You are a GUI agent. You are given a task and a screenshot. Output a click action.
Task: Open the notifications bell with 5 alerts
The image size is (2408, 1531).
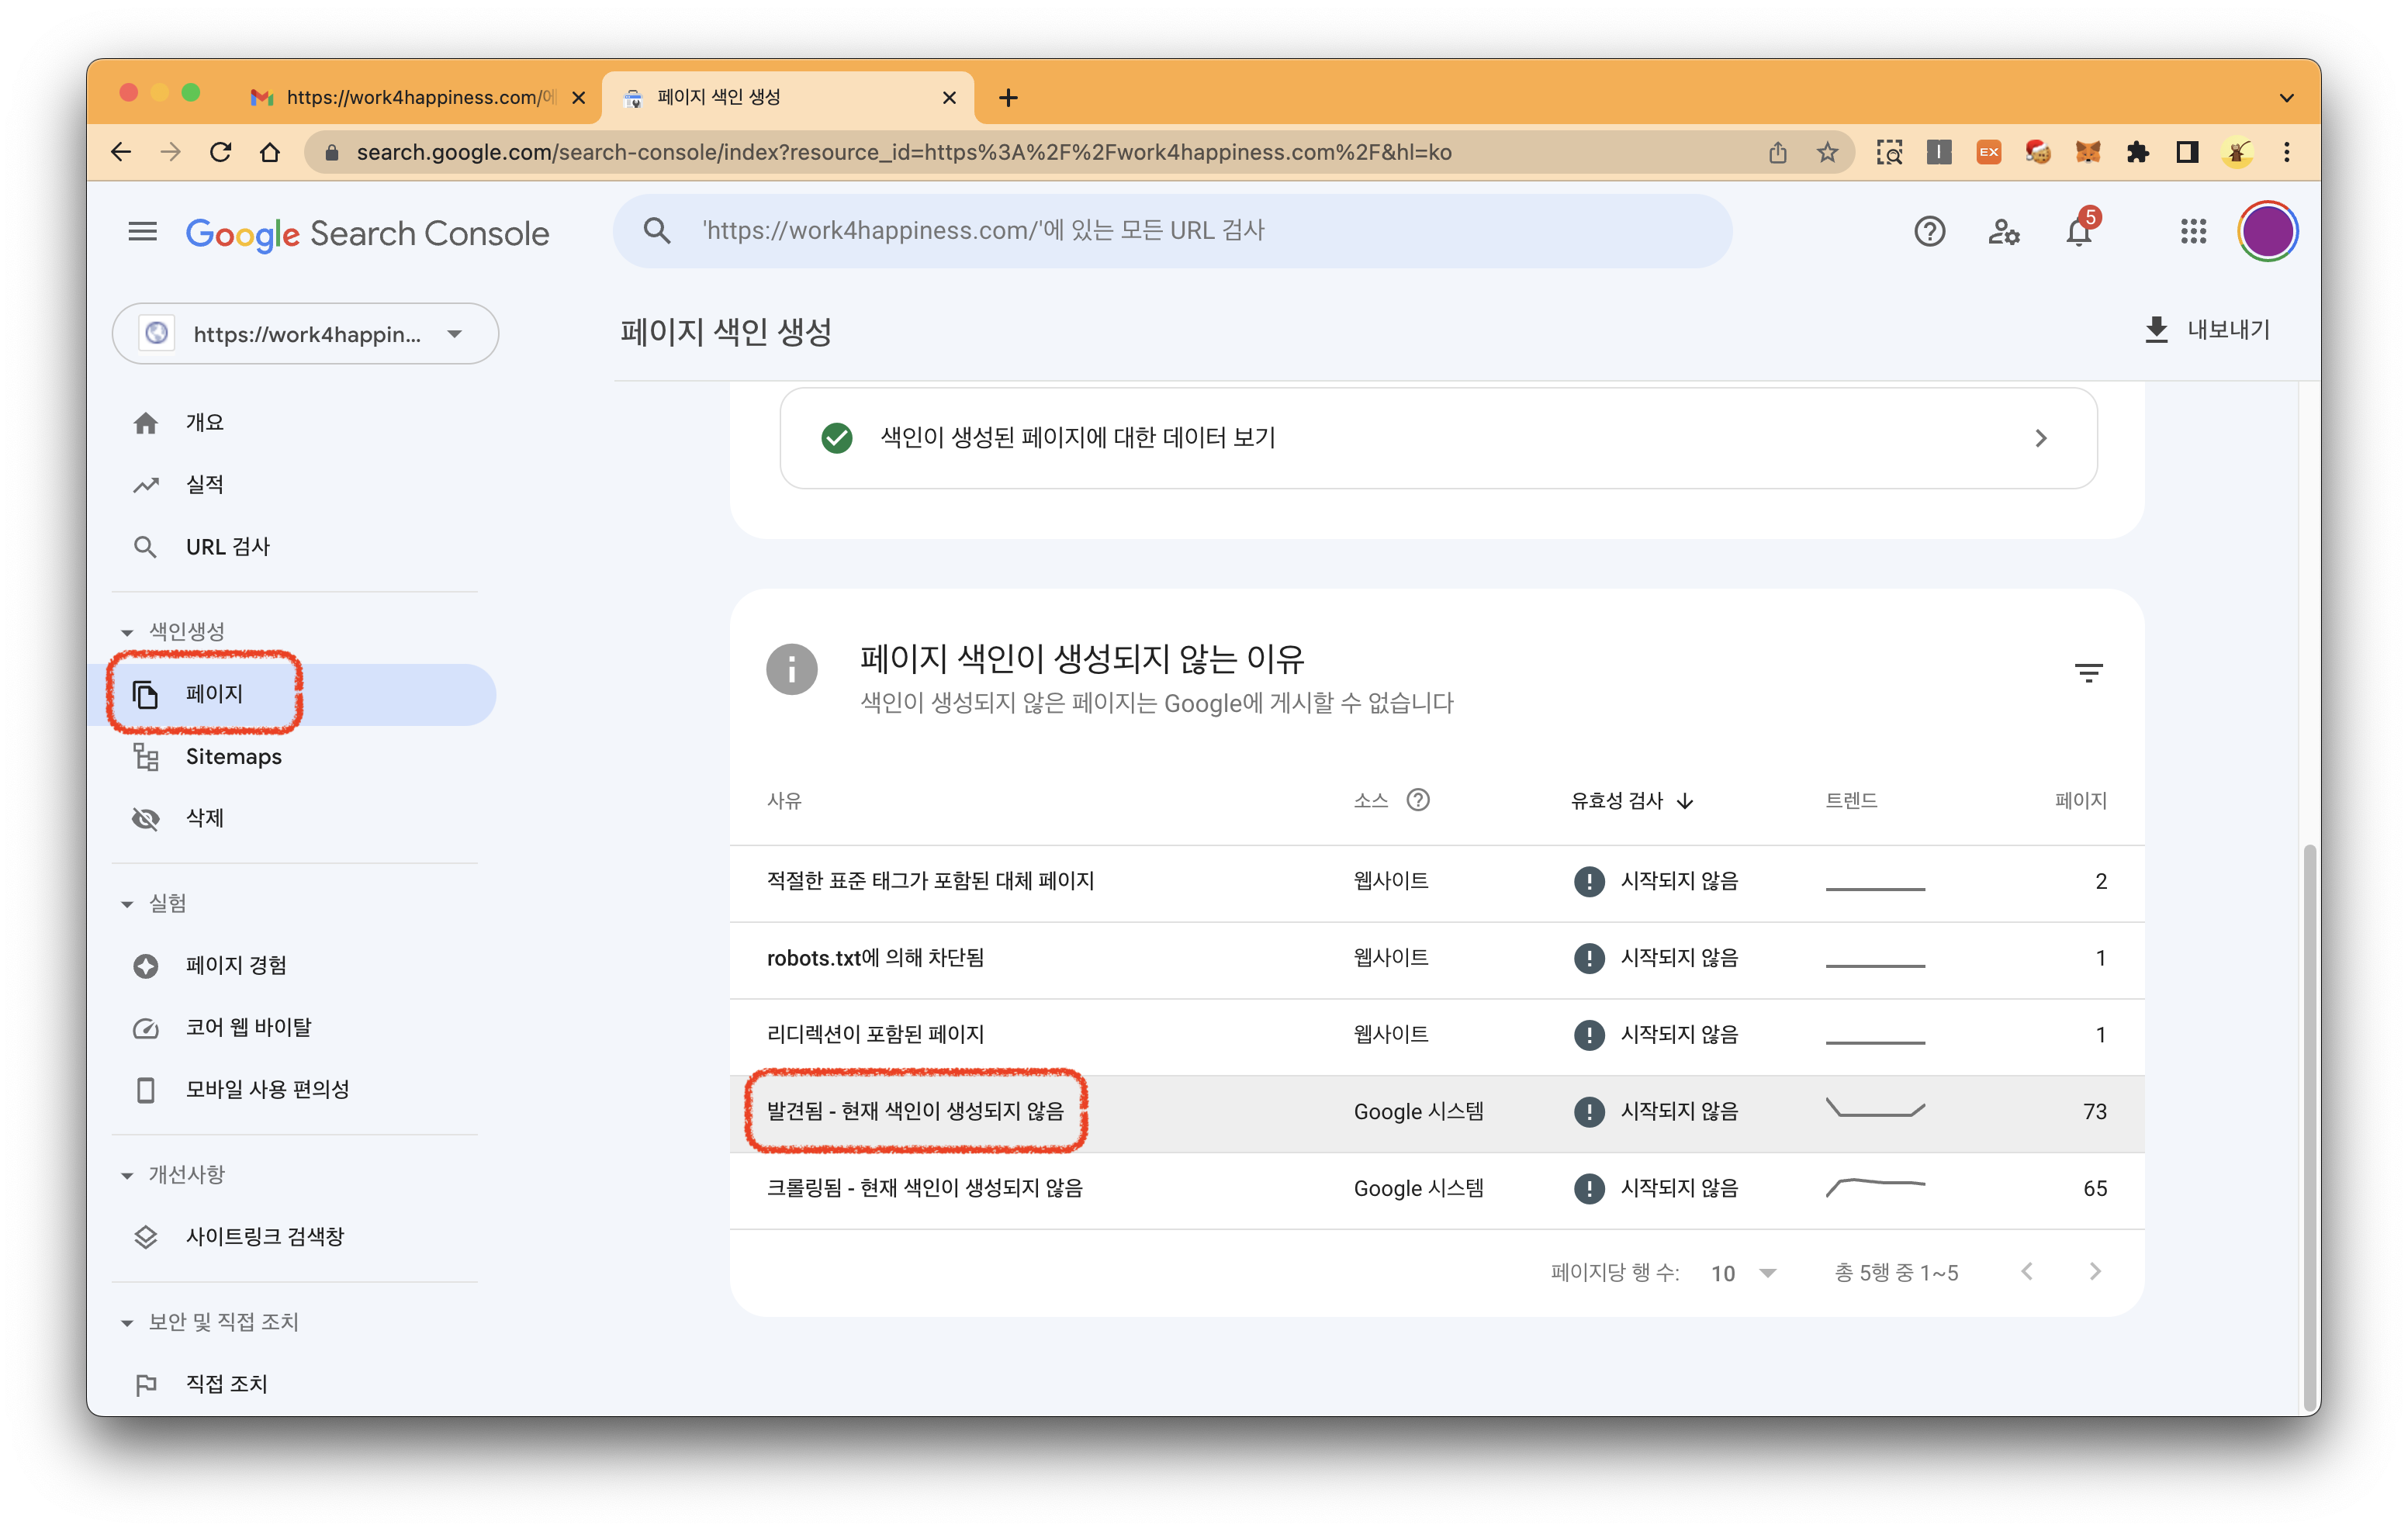click(x=2080, y=231)
